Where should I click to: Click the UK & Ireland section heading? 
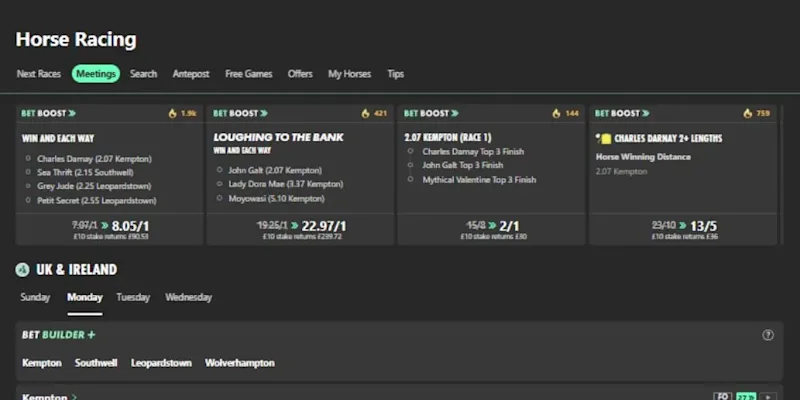[77, 269]
